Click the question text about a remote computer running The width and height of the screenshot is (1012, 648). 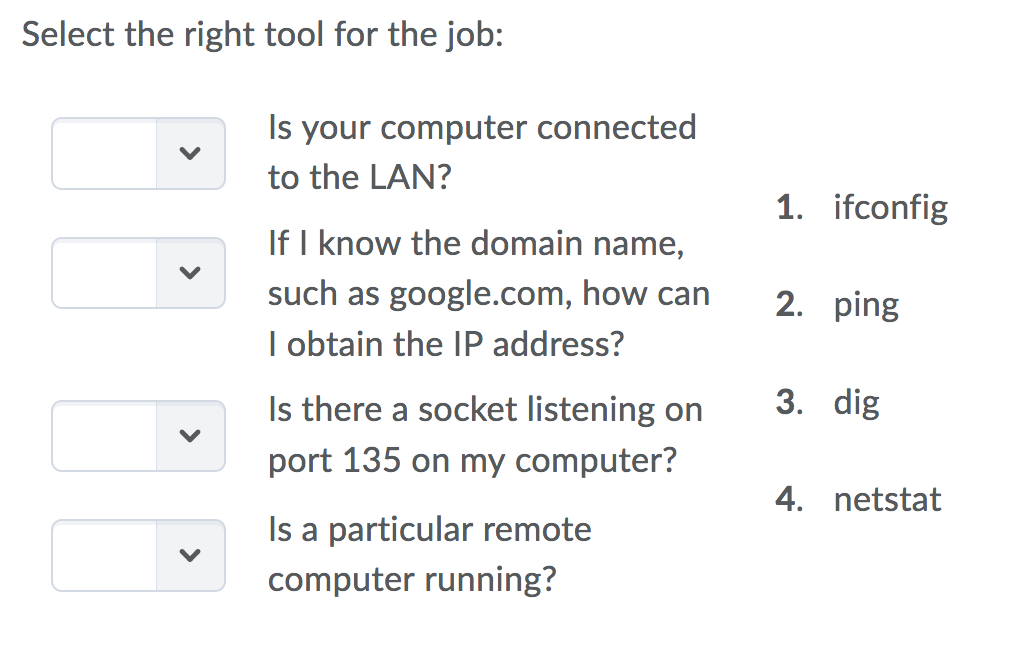click(x=429, y=554)
